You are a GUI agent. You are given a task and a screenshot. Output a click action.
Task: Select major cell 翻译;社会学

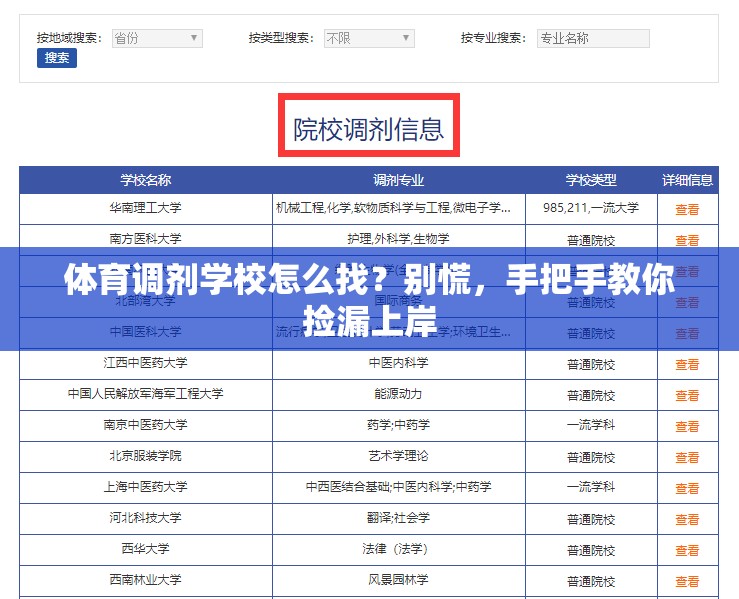[399, 518]
